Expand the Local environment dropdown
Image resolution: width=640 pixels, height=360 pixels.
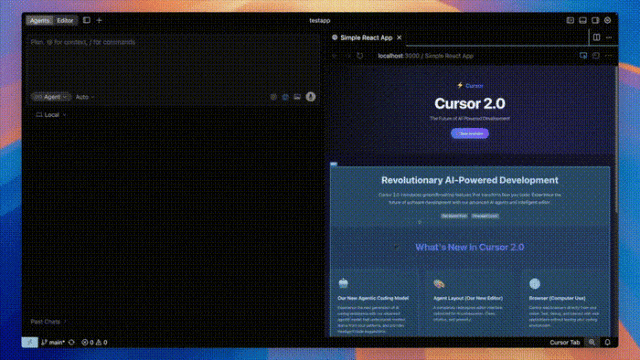point(51,115)
